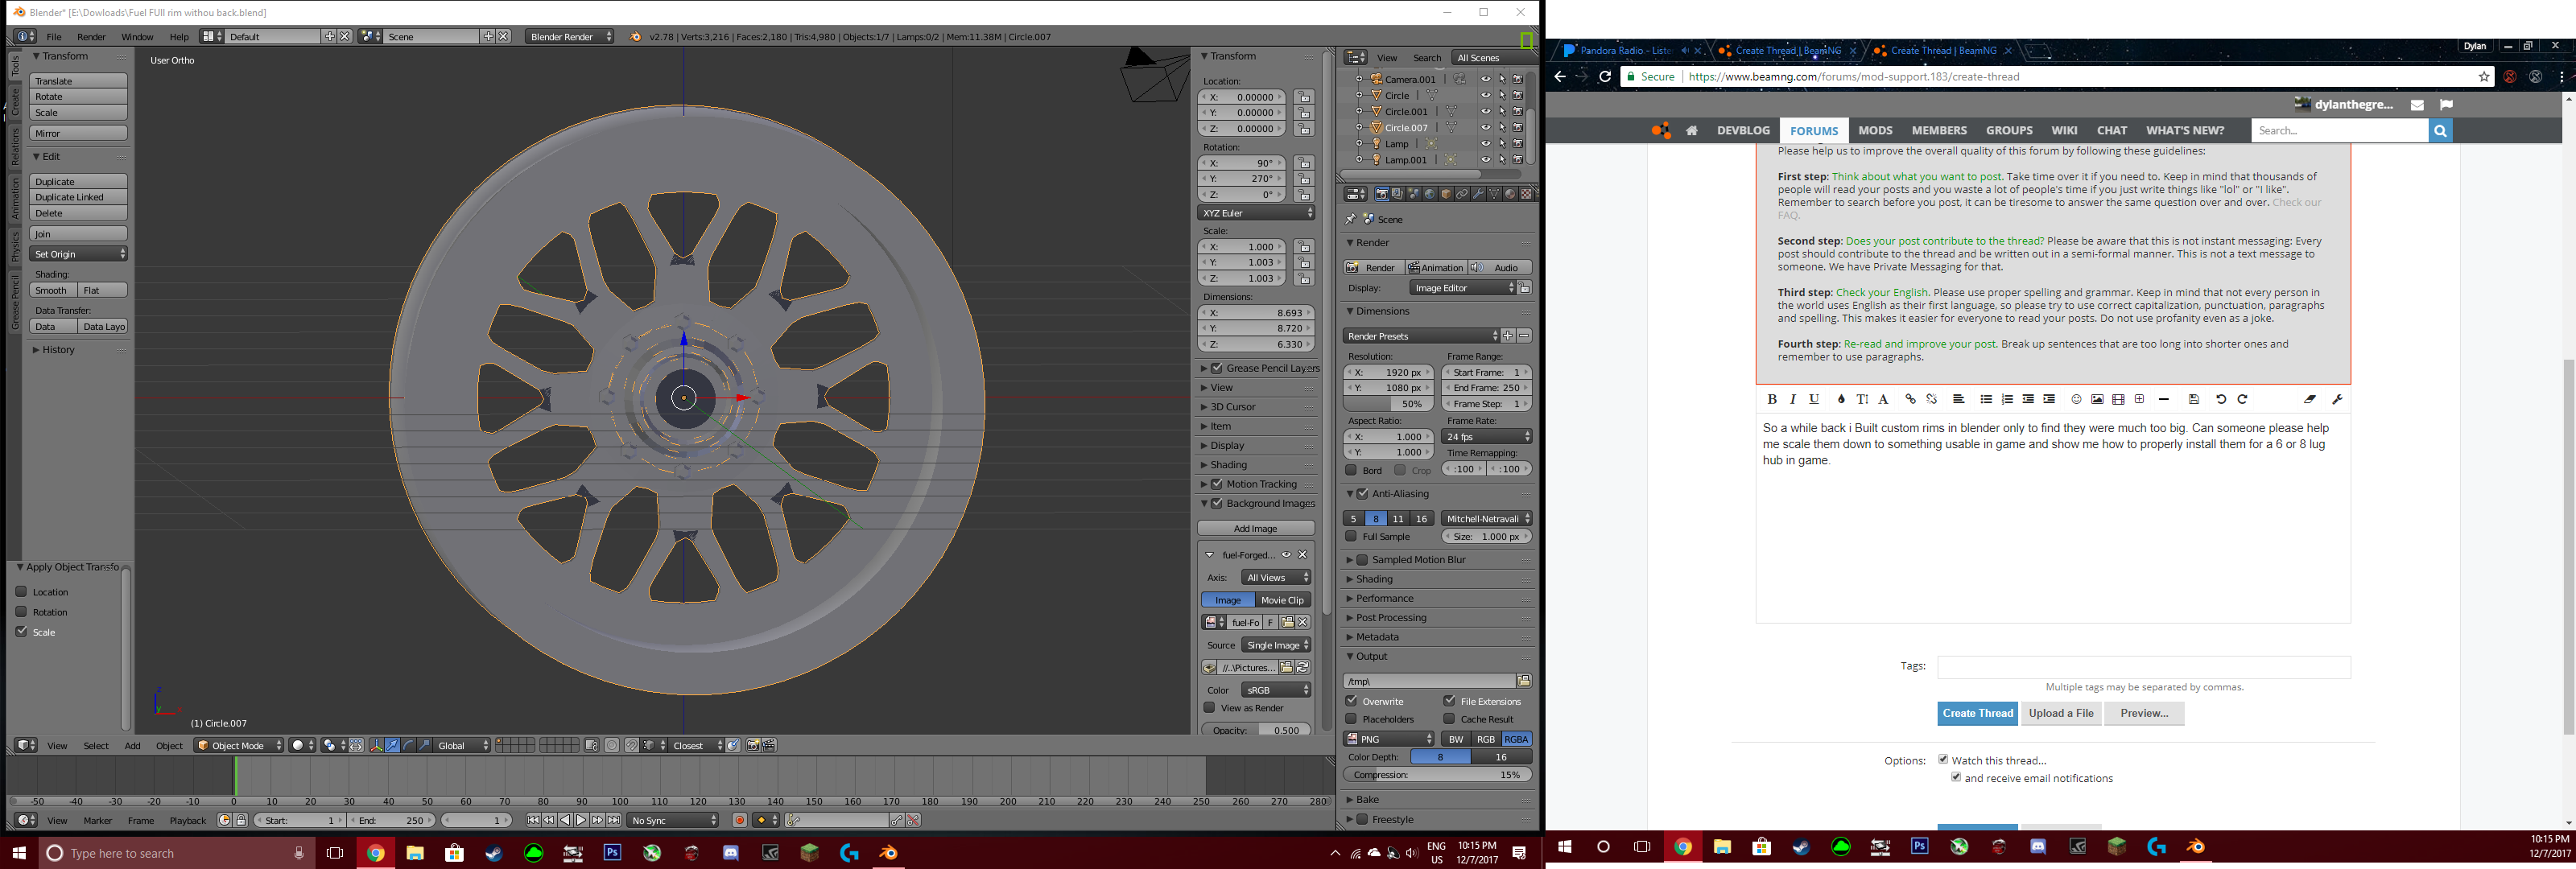Open the Image Editor display dropdown
Viewport: 2576px width, 869px height.
pyautogui.click(x=1463, y=288)
